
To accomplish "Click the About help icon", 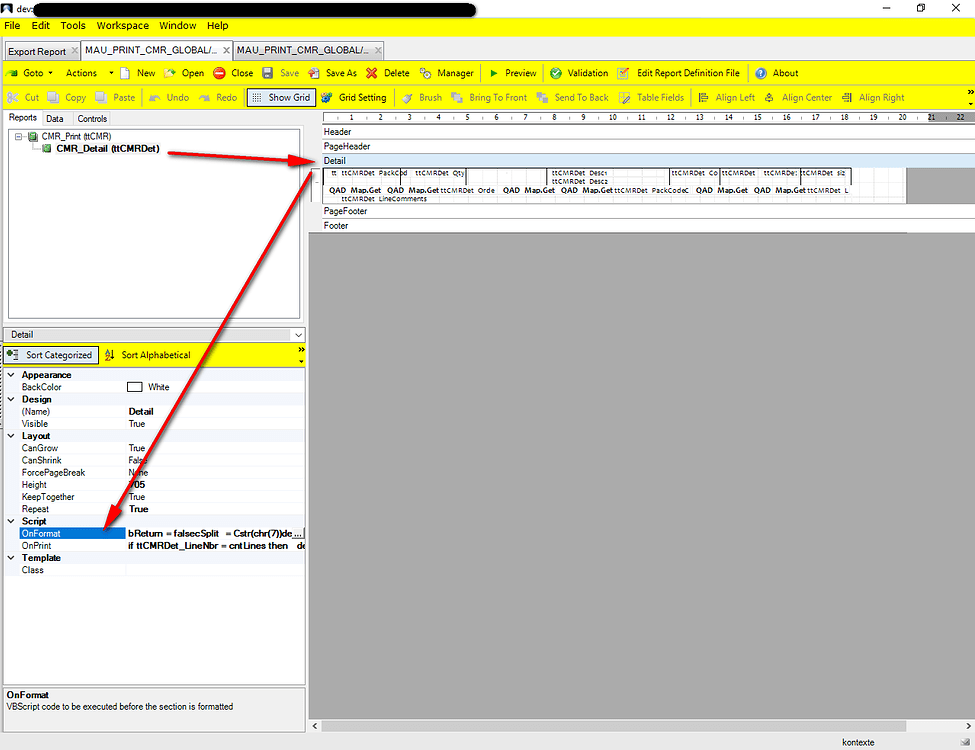I will point(760,73).
